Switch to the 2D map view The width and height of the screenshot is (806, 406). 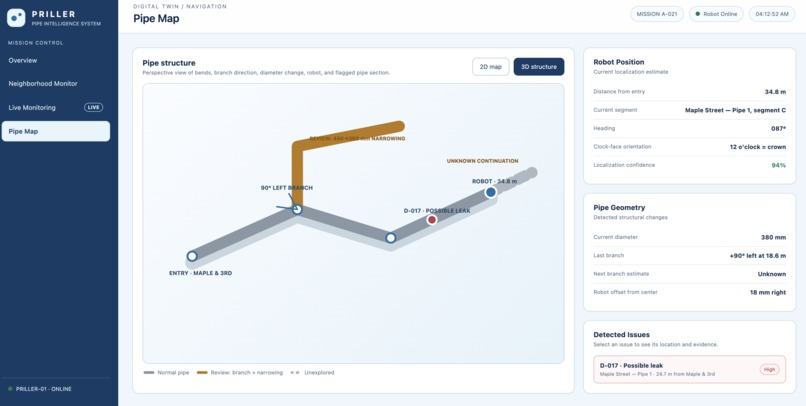490,67
